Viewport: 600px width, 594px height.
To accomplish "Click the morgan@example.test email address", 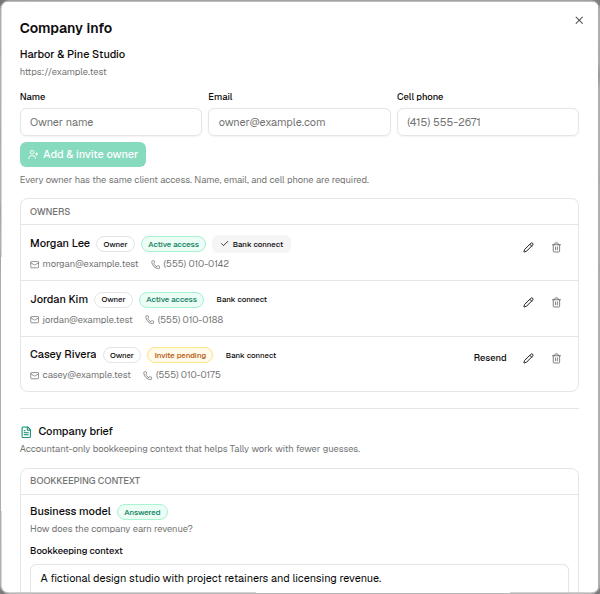I will pos(90,264).
